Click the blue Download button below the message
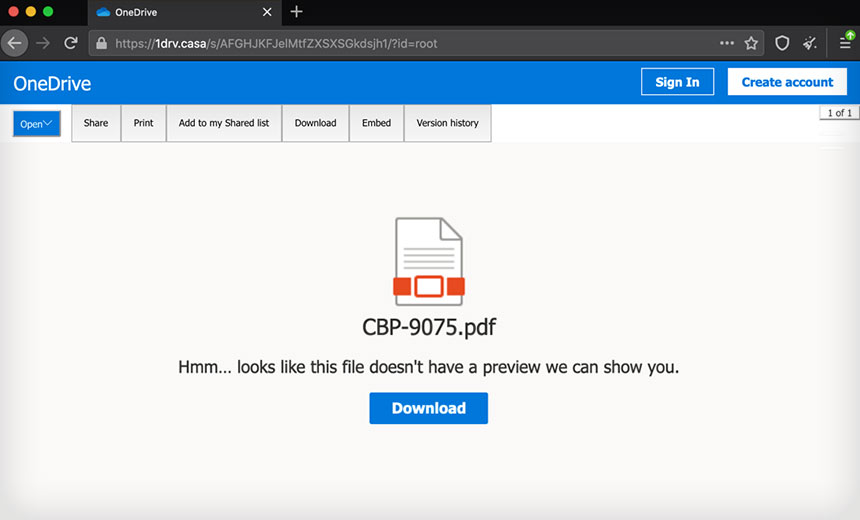 (x=428, y=408)
